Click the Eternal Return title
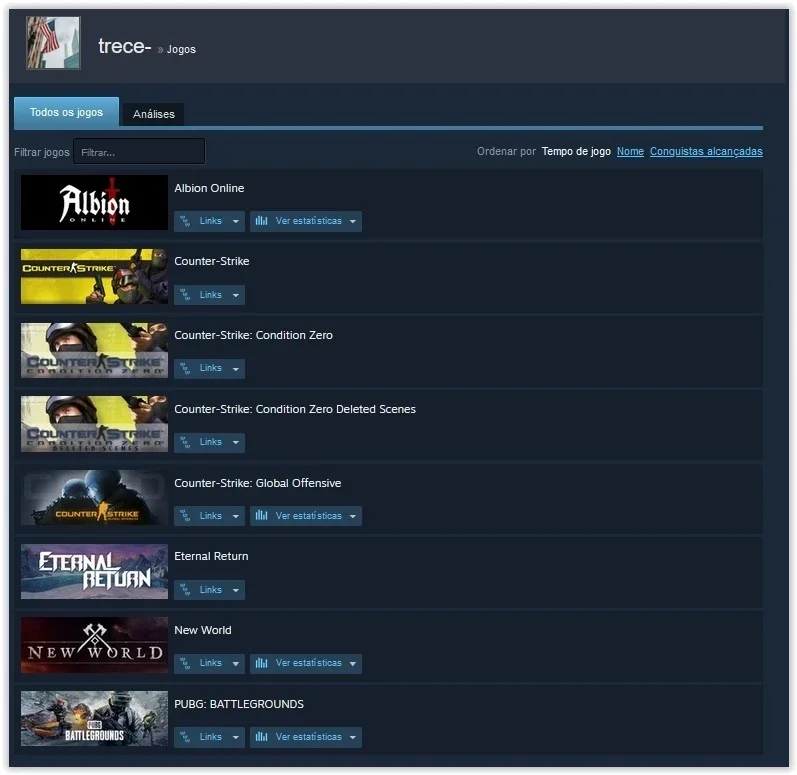 (211, 556)
